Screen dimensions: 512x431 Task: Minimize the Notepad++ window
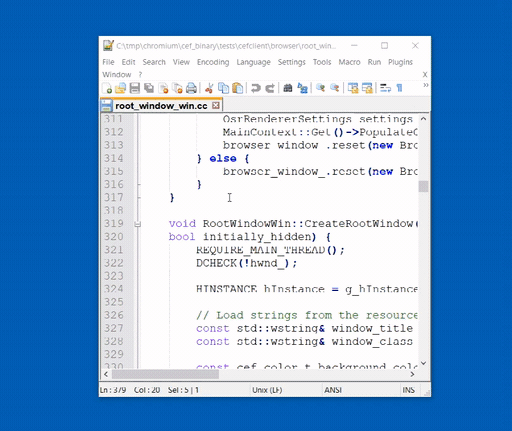click(354, 46)
